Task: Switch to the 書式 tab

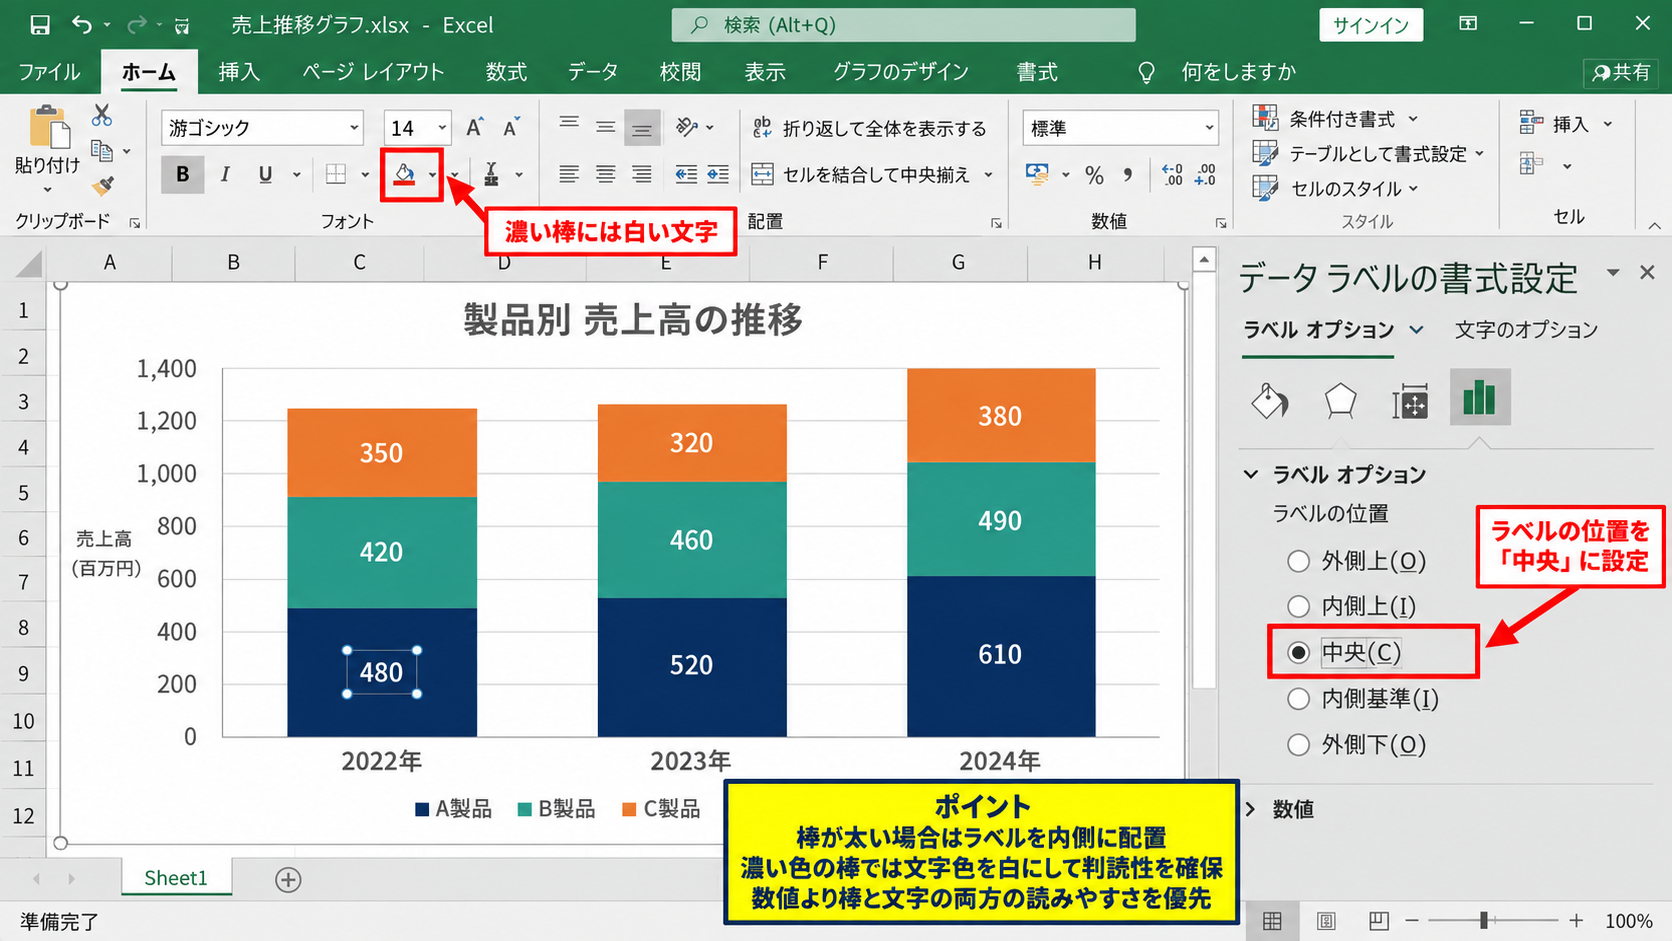Action: coord(1037,72)
